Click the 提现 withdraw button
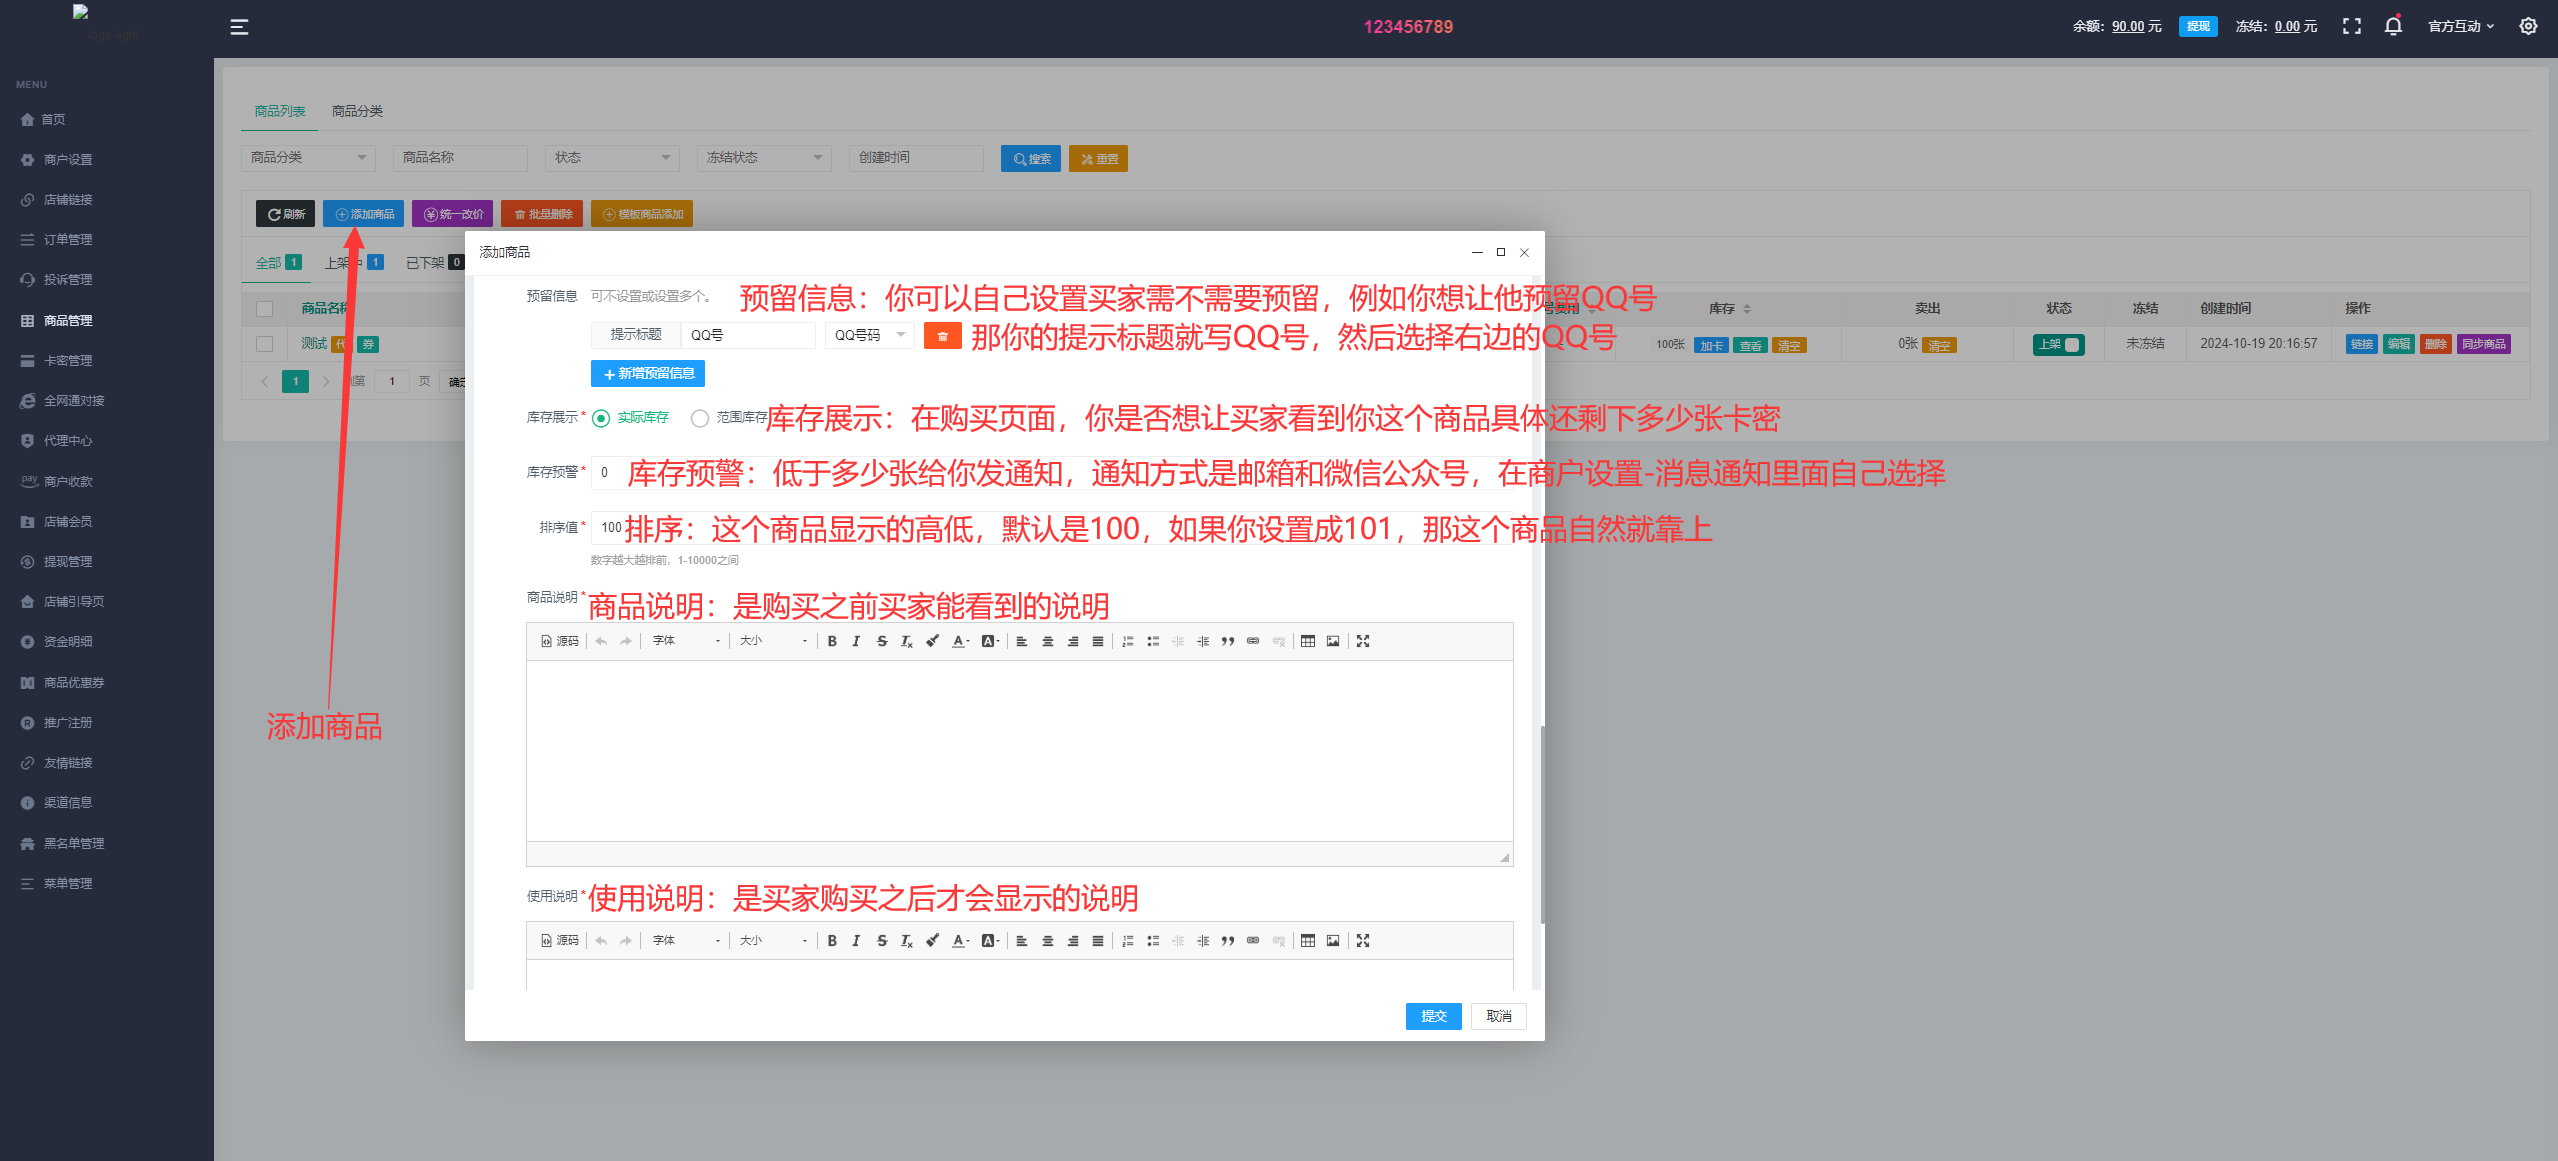The image size is (2558, 1161). (x=2198, y=27)
